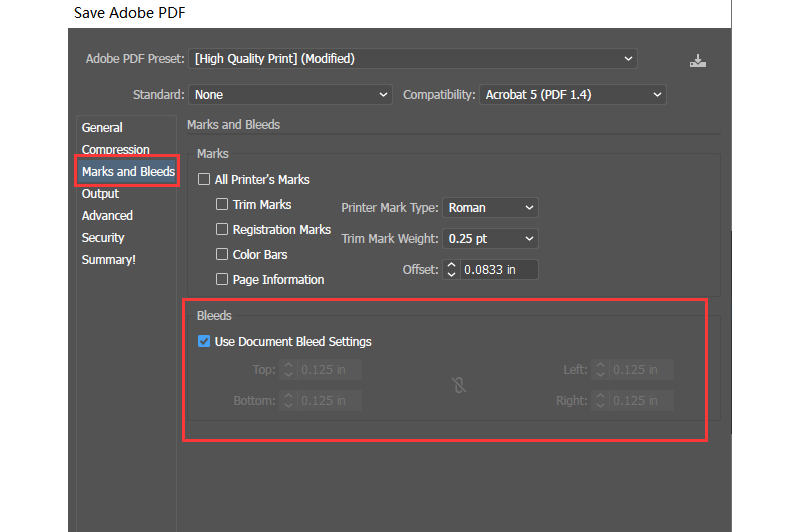Tick the Color Bars checkbox
Viewport: 800px width, 532px height.
(222, 254)
